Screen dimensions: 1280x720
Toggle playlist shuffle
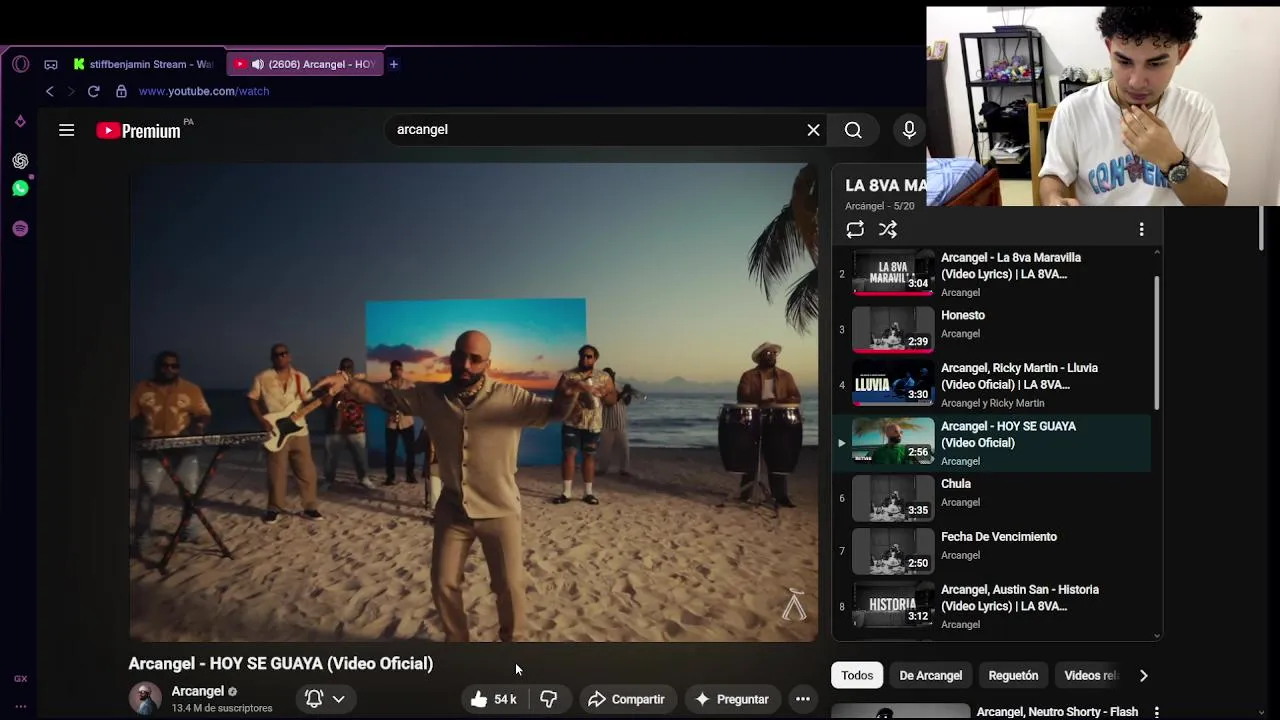888,230
